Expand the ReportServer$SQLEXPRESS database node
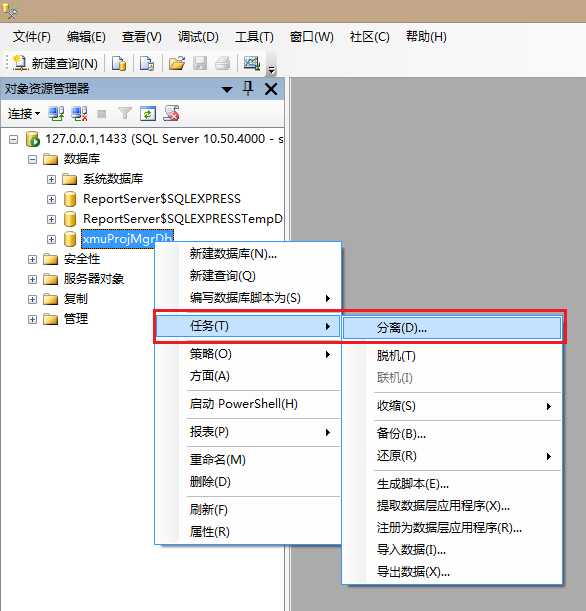The image size is (586, 611). click(51, 200)
